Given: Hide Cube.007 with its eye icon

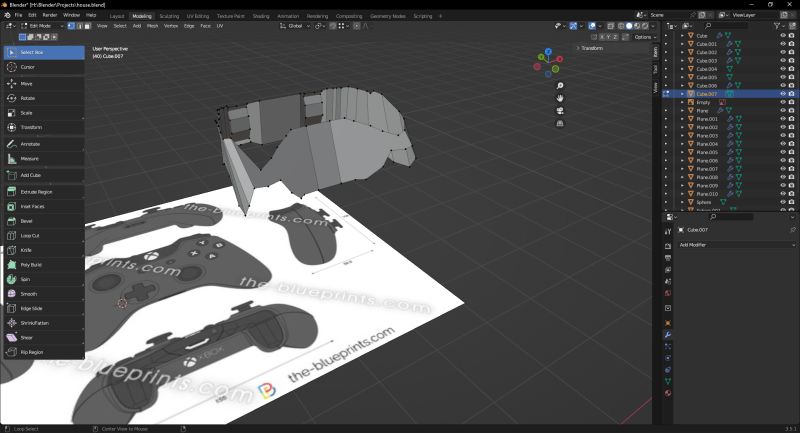Looking at the screenshot, I should click(x=783, y=94).
